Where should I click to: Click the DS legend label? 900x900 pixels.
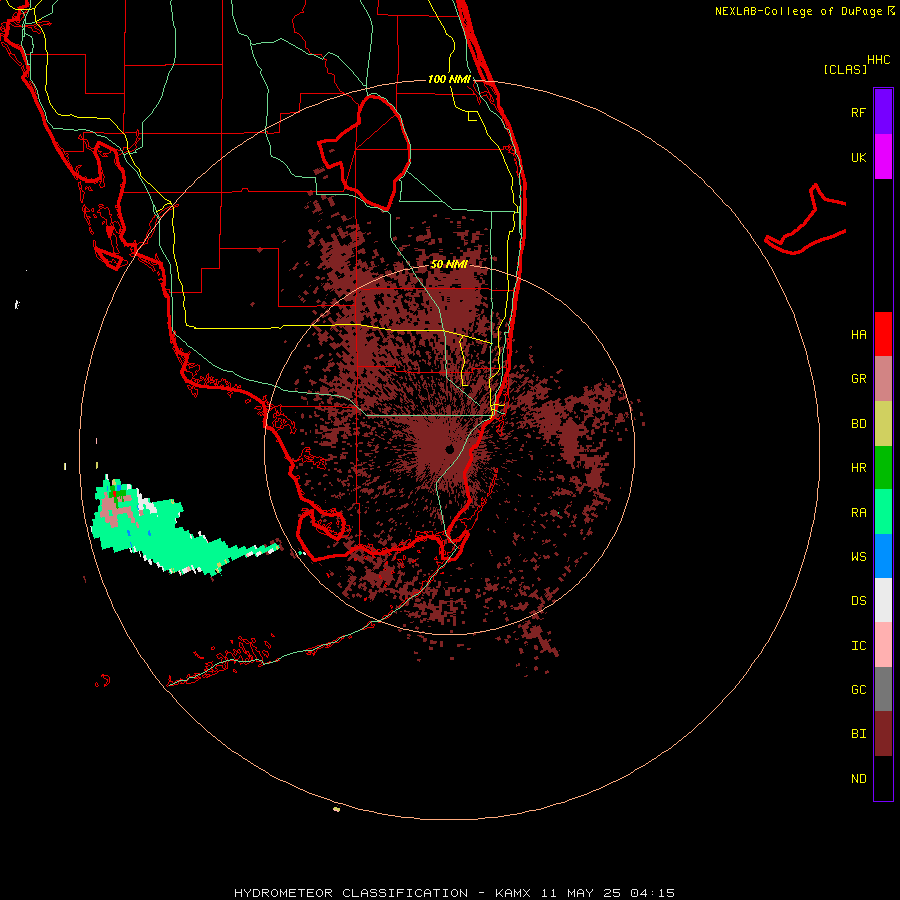[x=858, y=601]
